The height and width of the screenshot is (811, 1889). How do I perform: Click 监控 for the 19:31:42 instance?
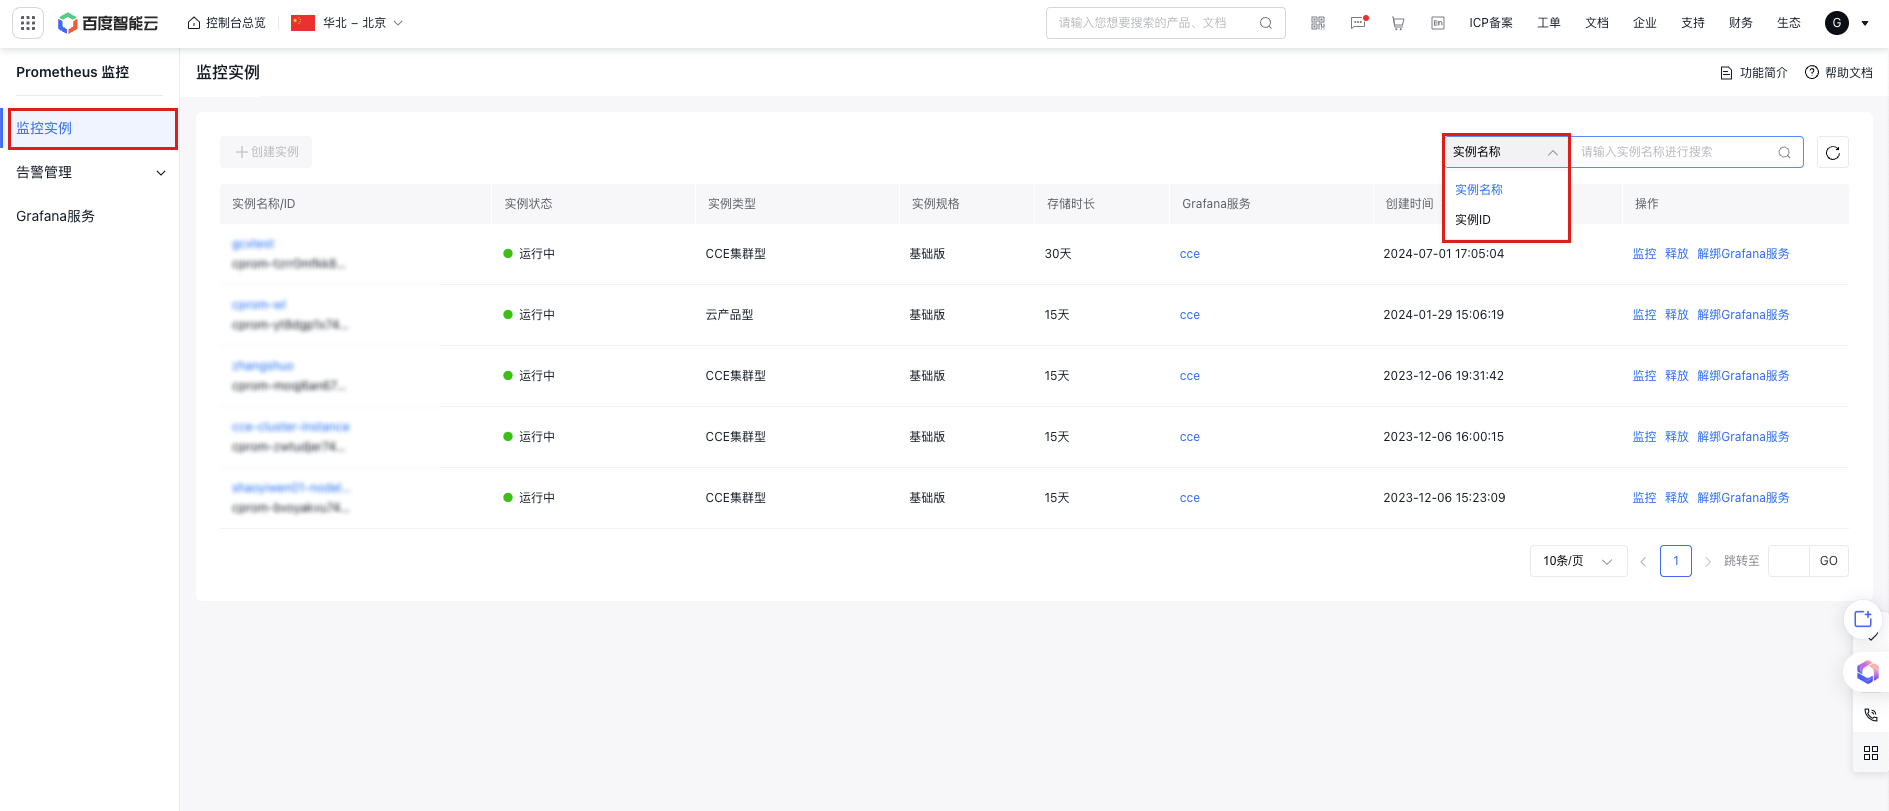pyautogui.click(x=1644, y=376)
